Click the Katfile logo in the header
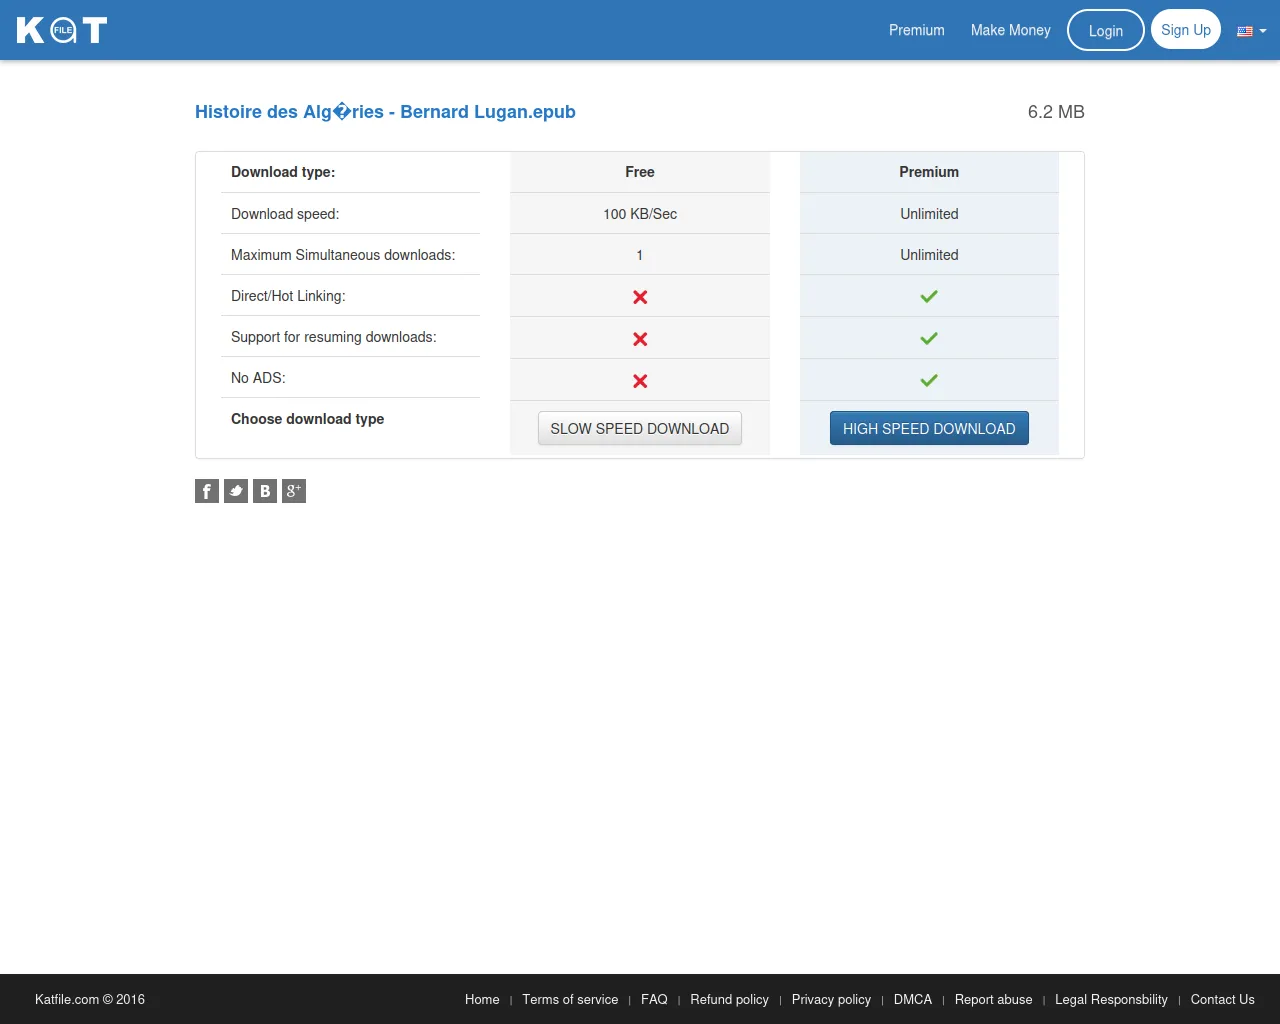The width and height of the screenshot is (1280, 1024). tap(61, 30)
